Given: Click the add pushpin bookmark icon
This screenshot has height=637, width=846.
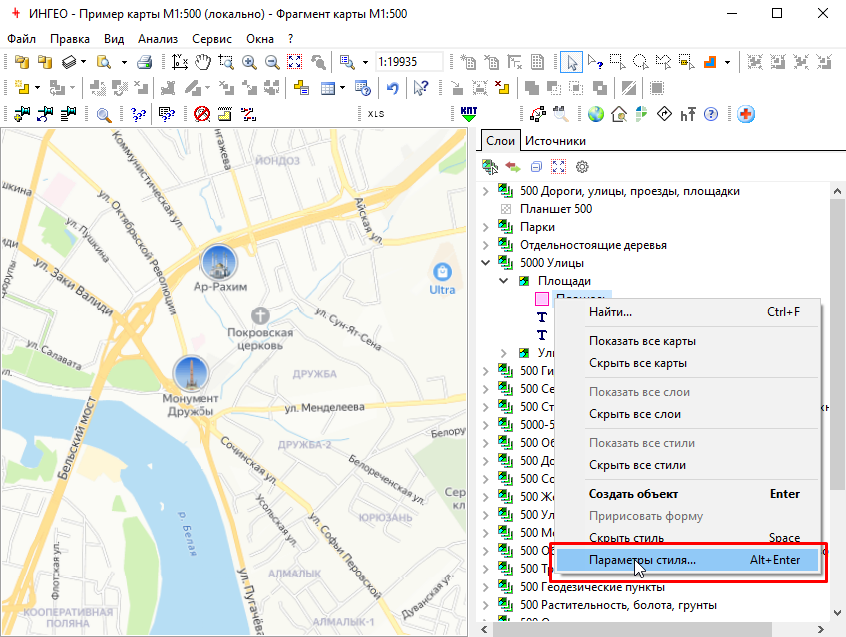Looking at the screenshot, I should (x=22, y=114).
